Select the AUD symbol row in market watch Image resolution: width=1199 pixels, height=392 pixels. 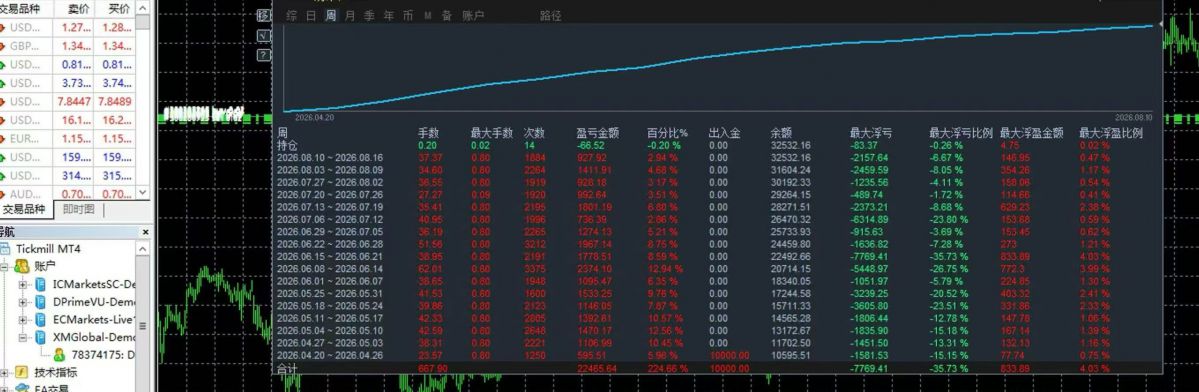point(68,195)
